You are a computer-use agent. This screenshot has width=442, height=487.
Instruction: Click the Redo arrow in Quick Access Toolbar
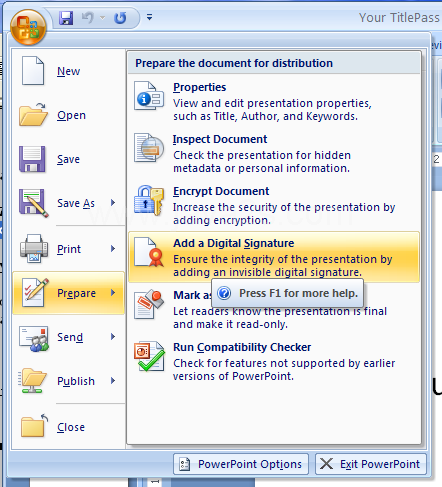click(x=120, y=18)
